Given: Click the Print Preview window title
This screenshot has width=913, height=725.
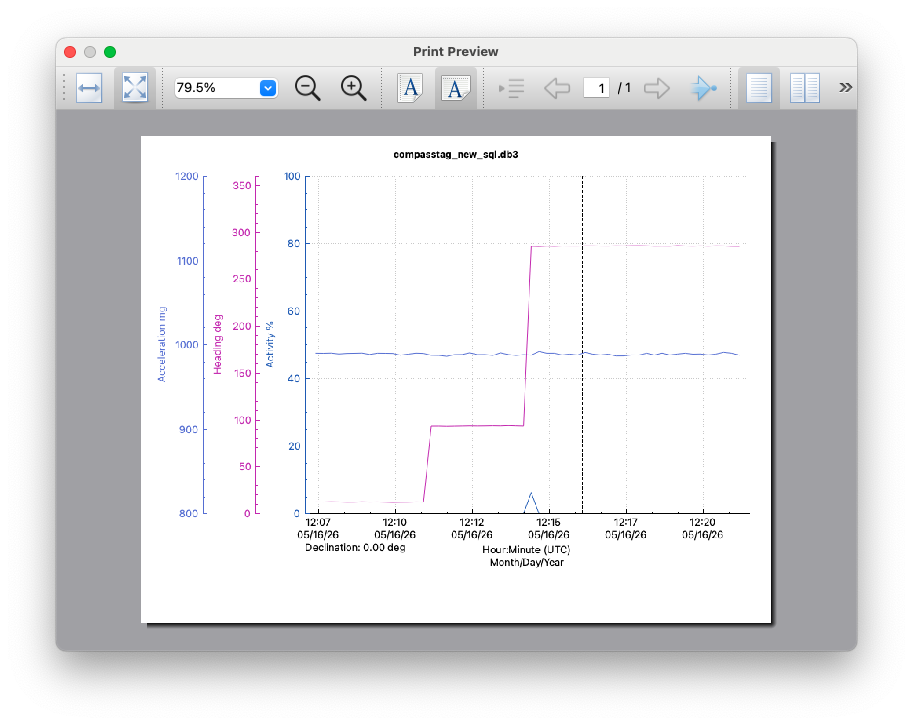Looking at the screenshot, I should coord(455,51).
